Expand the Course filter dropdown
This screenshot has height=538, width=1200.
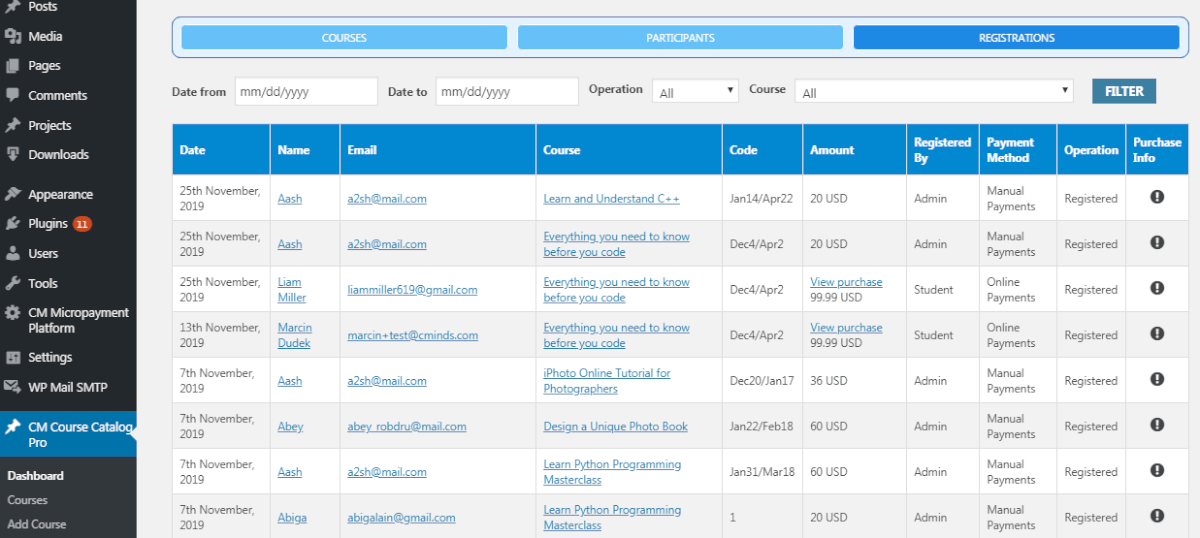click(933, 92)
